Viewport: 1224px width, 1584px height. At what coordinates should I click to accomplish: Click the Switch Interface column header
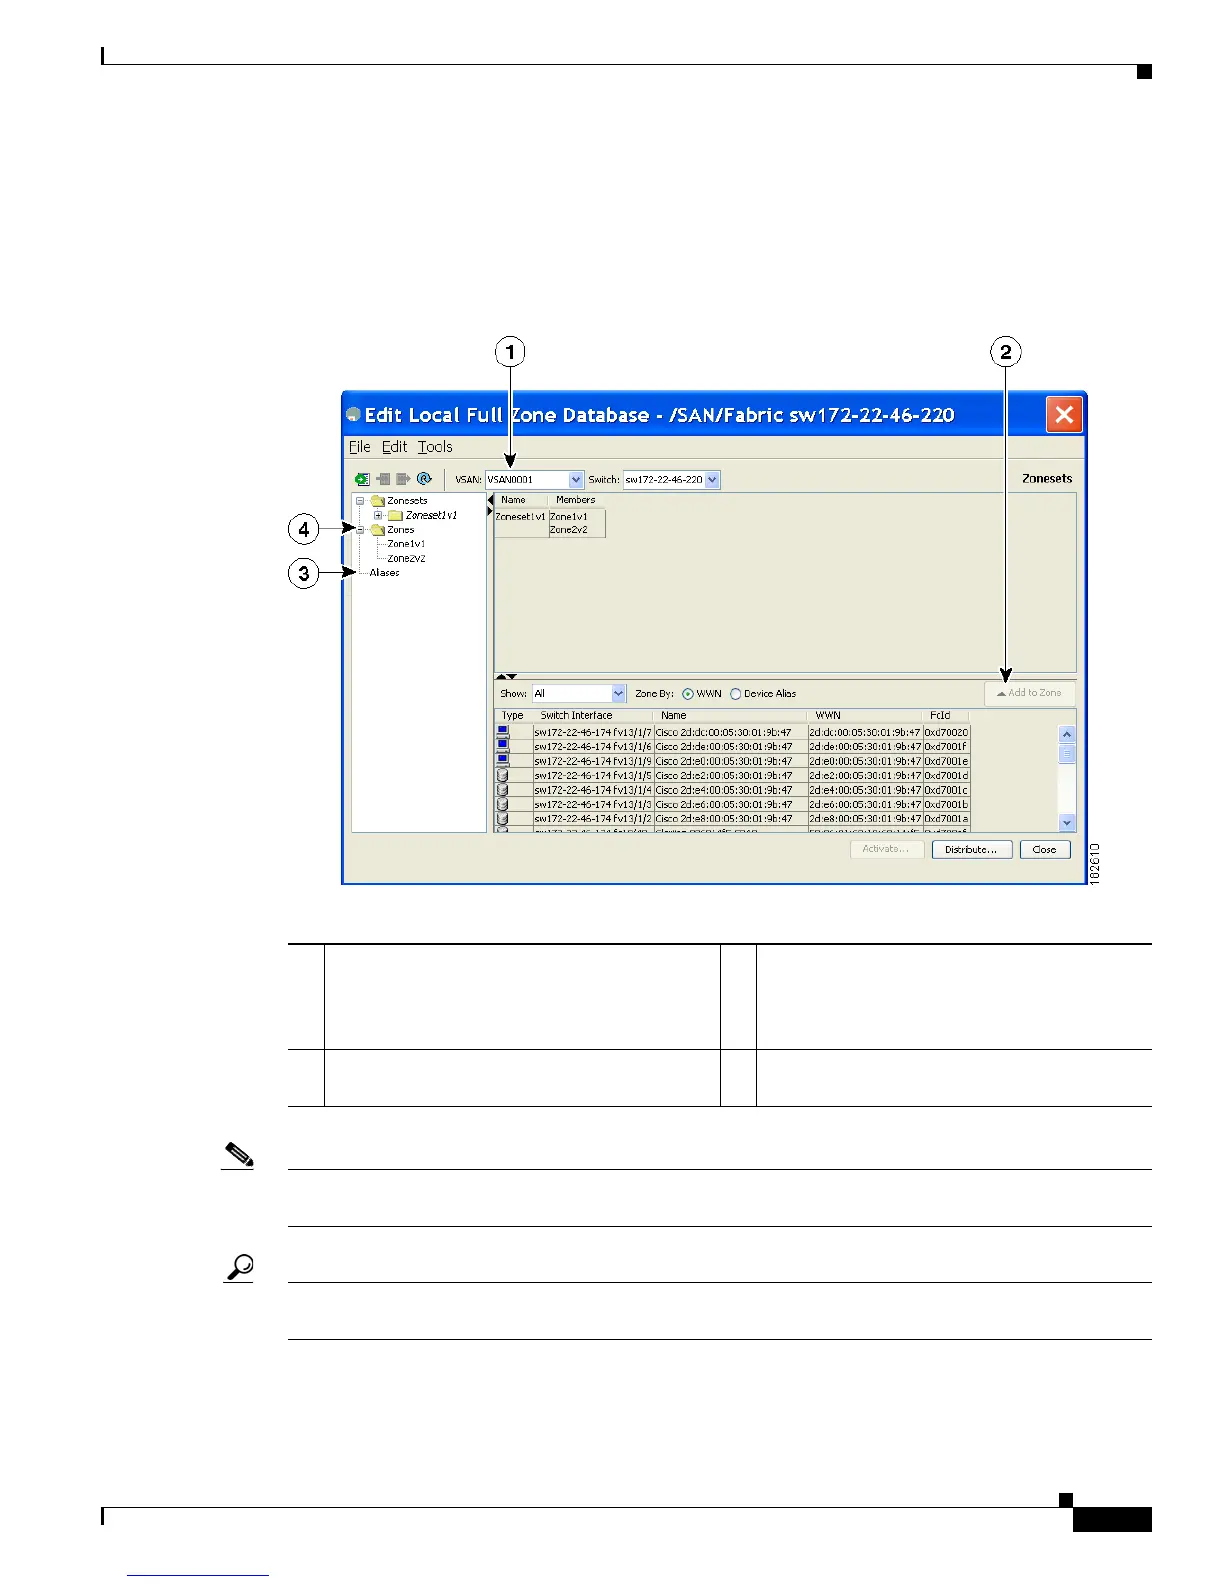coord(592,716)
